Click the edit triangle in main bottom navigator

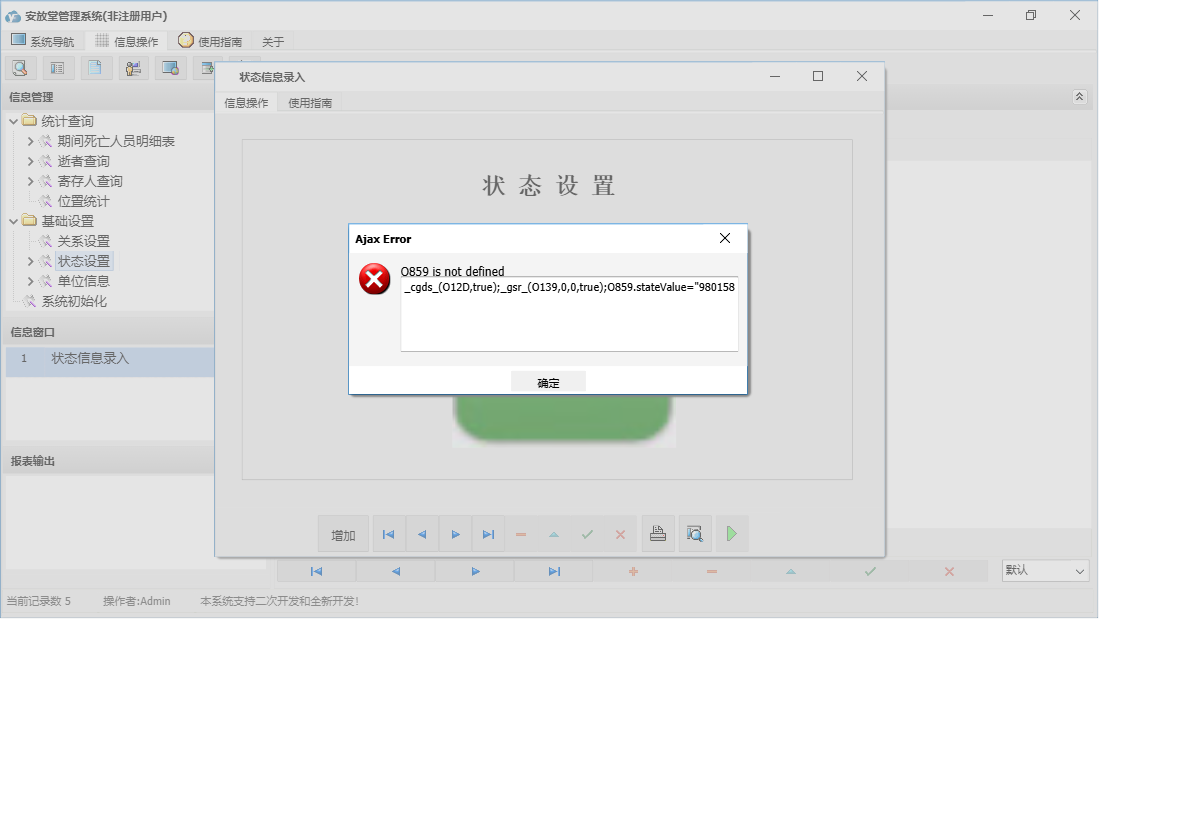[x=791, y=571]
